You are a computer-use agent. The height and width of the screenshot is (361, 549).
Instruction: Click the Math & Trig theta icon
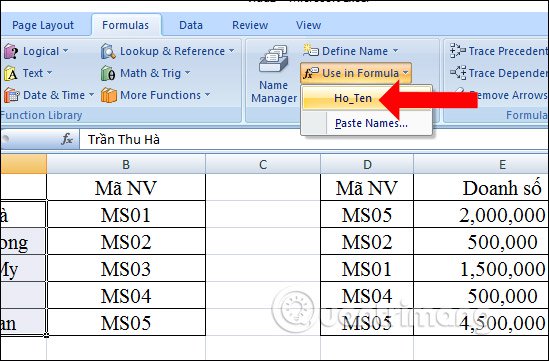(108, 74)
